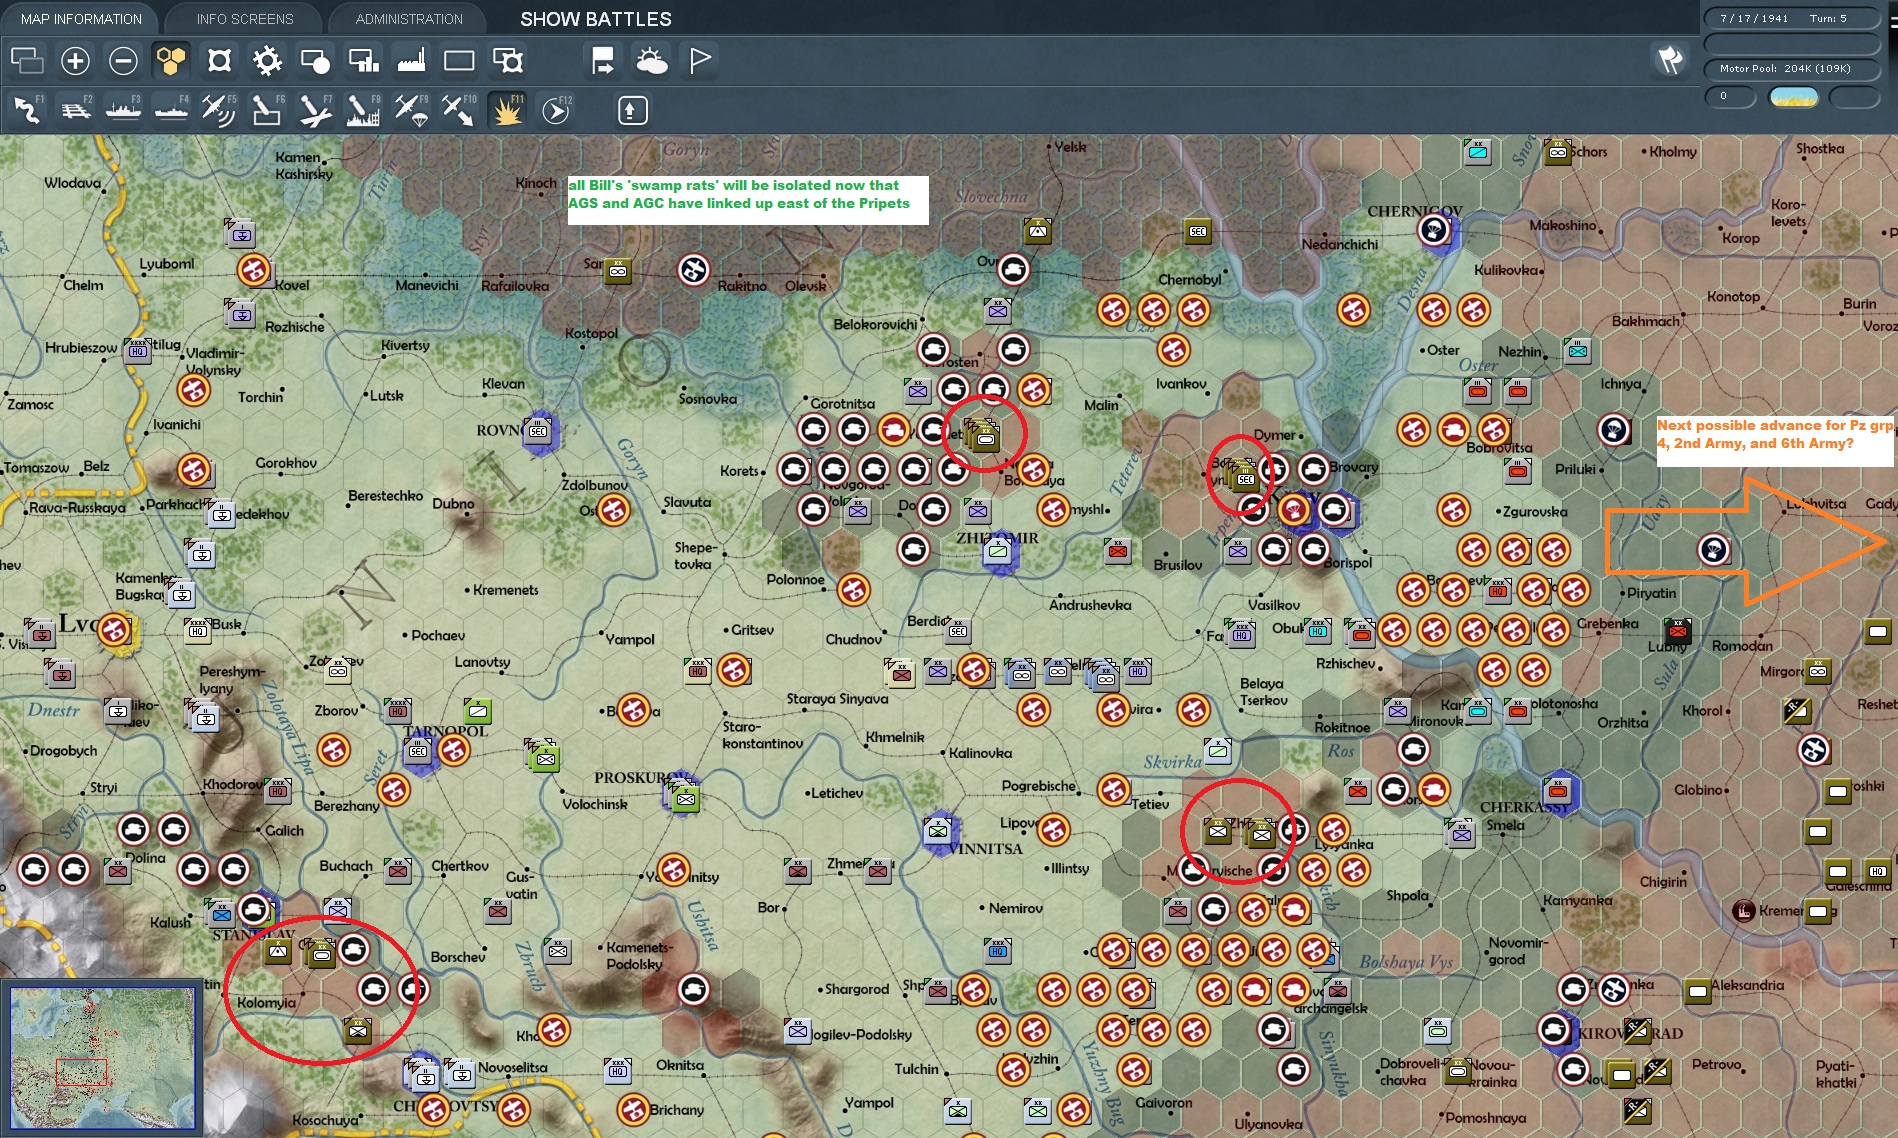The height and width of the screenshot is (1138, 1898).
Task: Click the F12 end turn icon
Action: 556,109
